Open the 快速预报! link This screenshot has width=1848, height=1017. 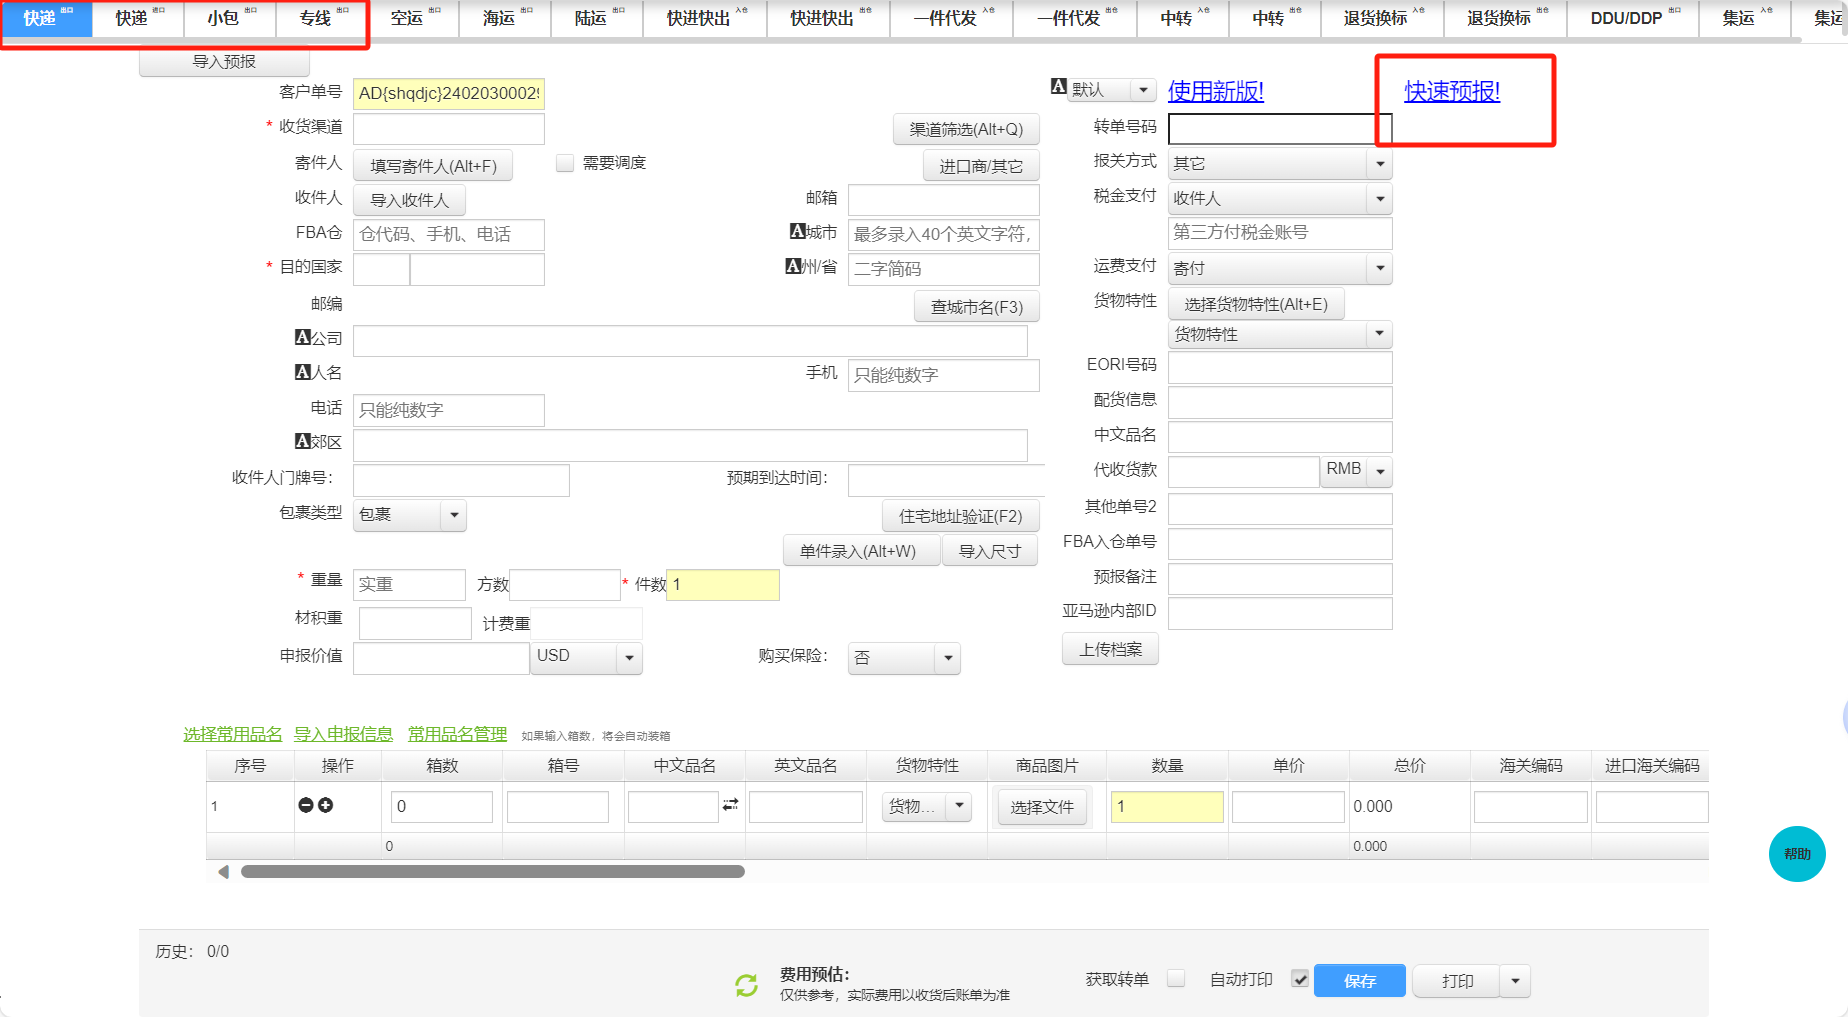click(1452, 92)
